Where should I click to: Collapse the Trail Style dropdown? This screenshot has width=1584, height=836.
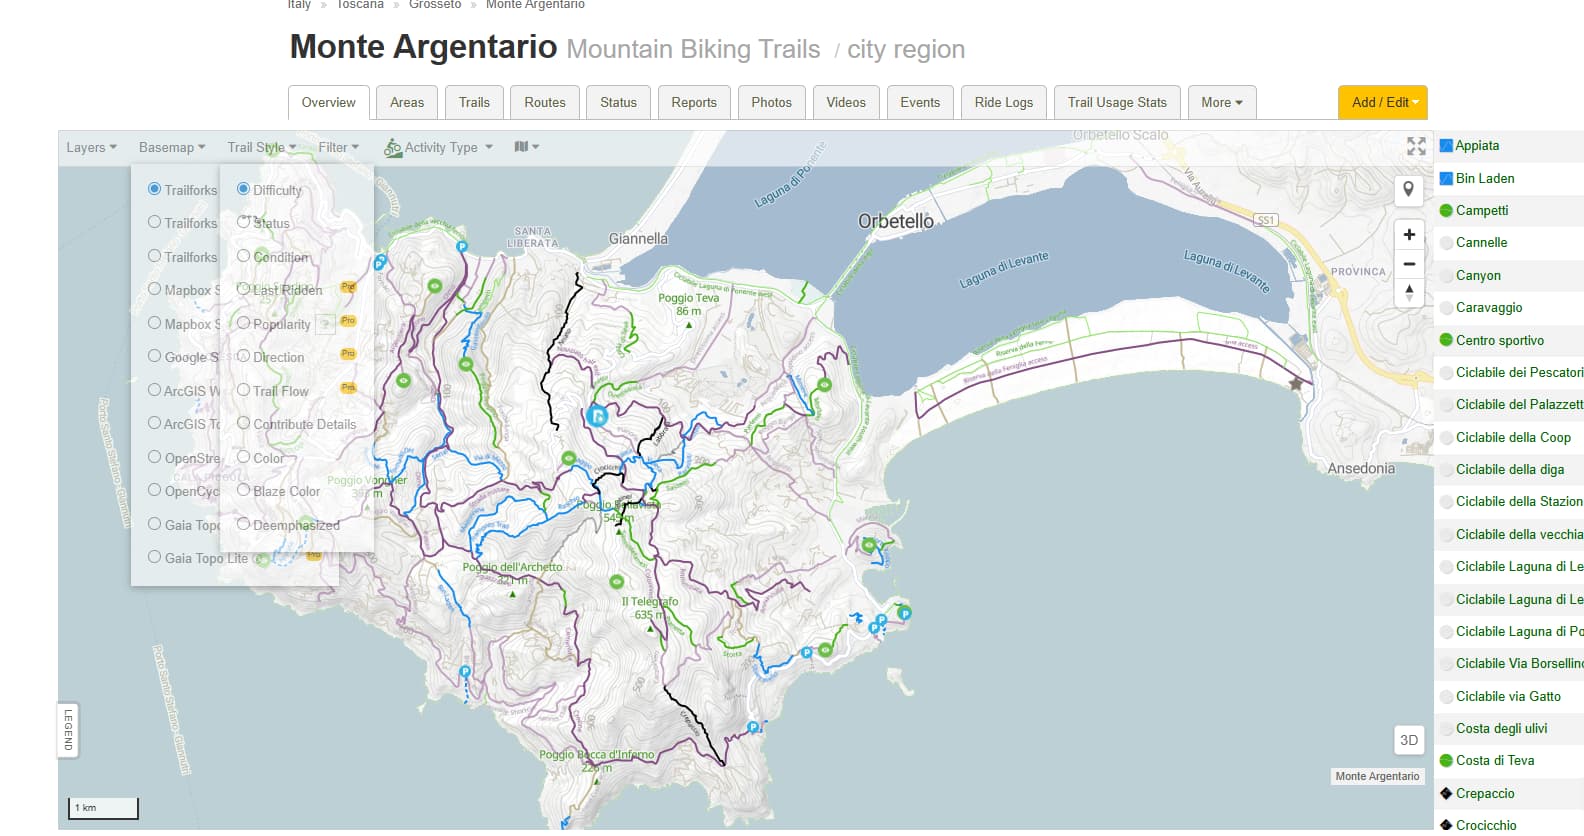261,147
